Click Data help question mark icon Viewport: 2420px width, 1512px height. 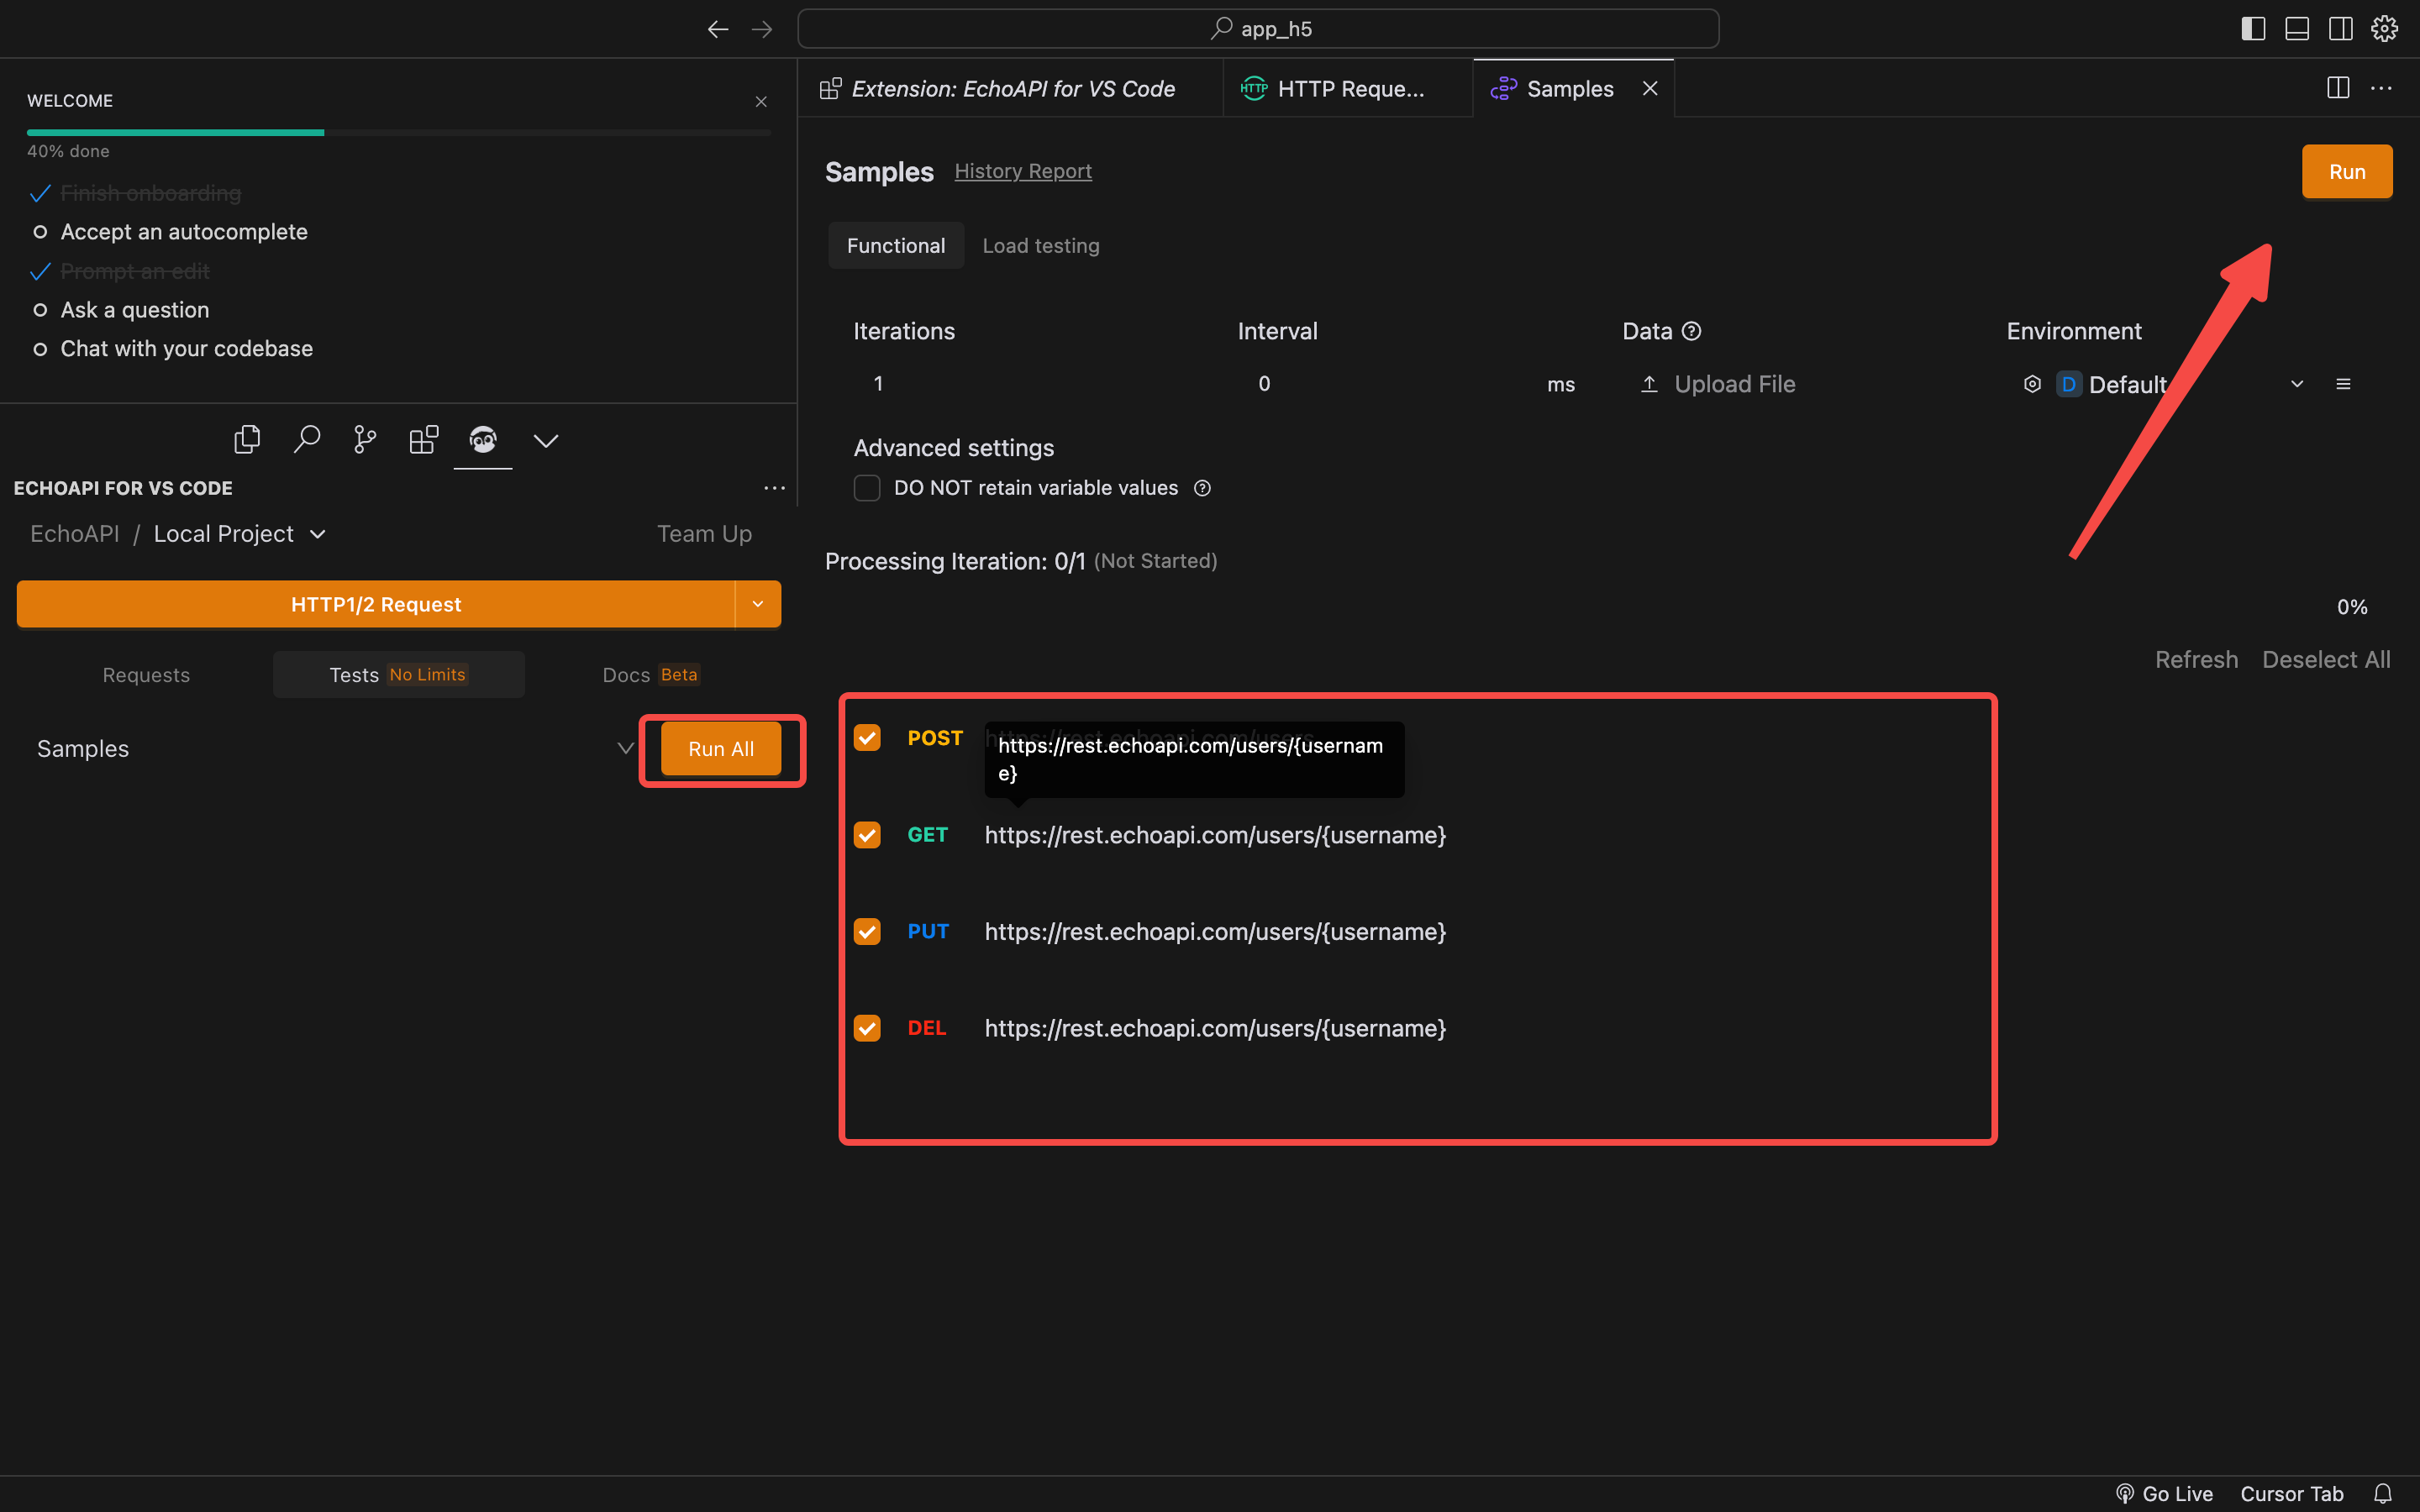pos(1691,331)
